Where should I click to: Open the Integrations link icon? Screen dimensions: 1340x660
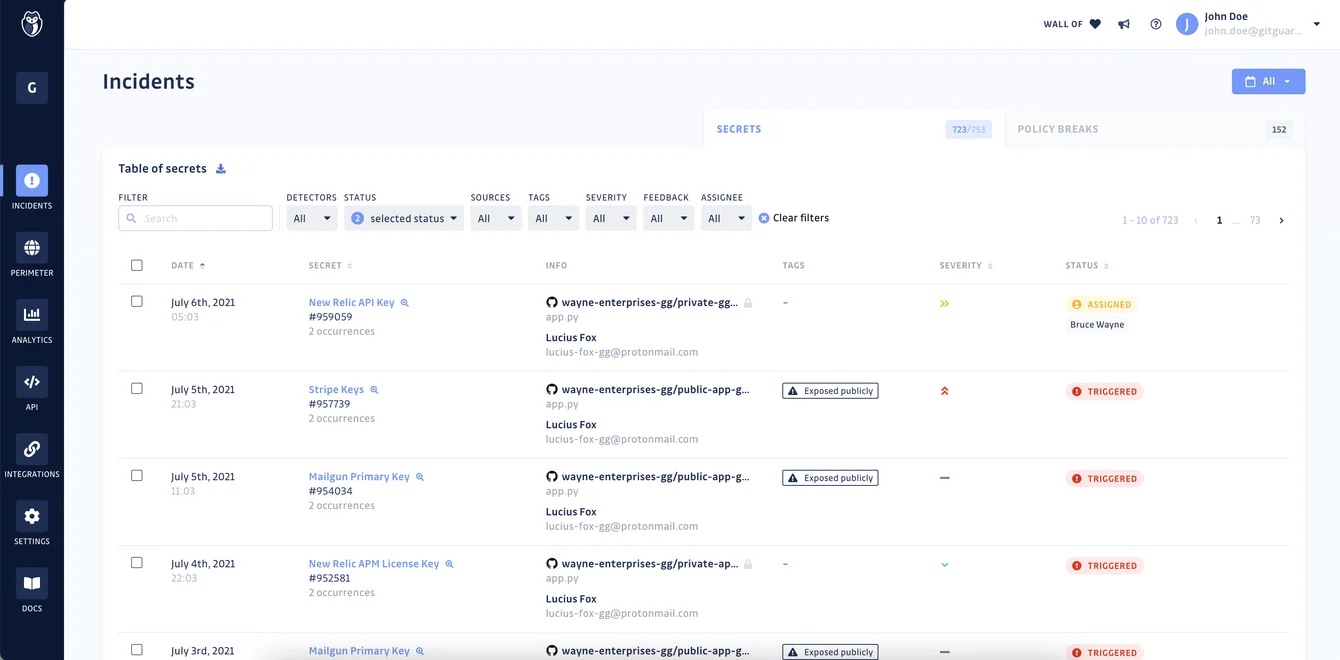coord(32,449)
